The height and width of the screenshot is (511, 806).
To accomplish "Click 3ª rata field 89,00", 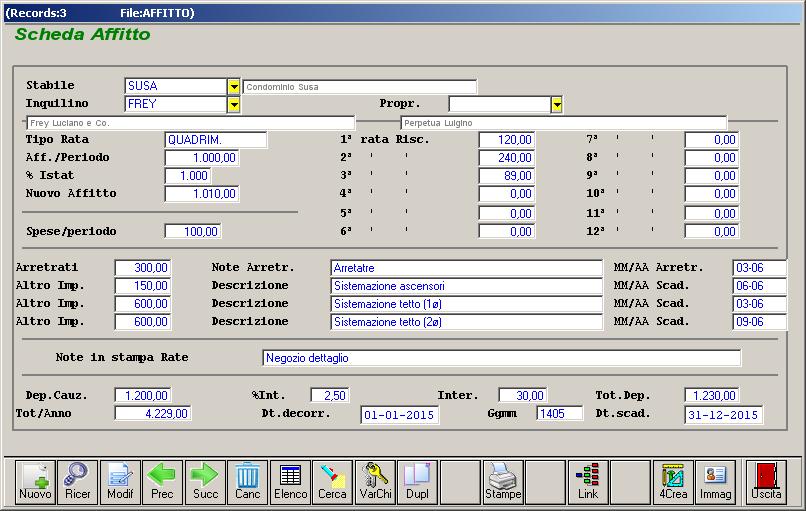I will tap(507, 176).
